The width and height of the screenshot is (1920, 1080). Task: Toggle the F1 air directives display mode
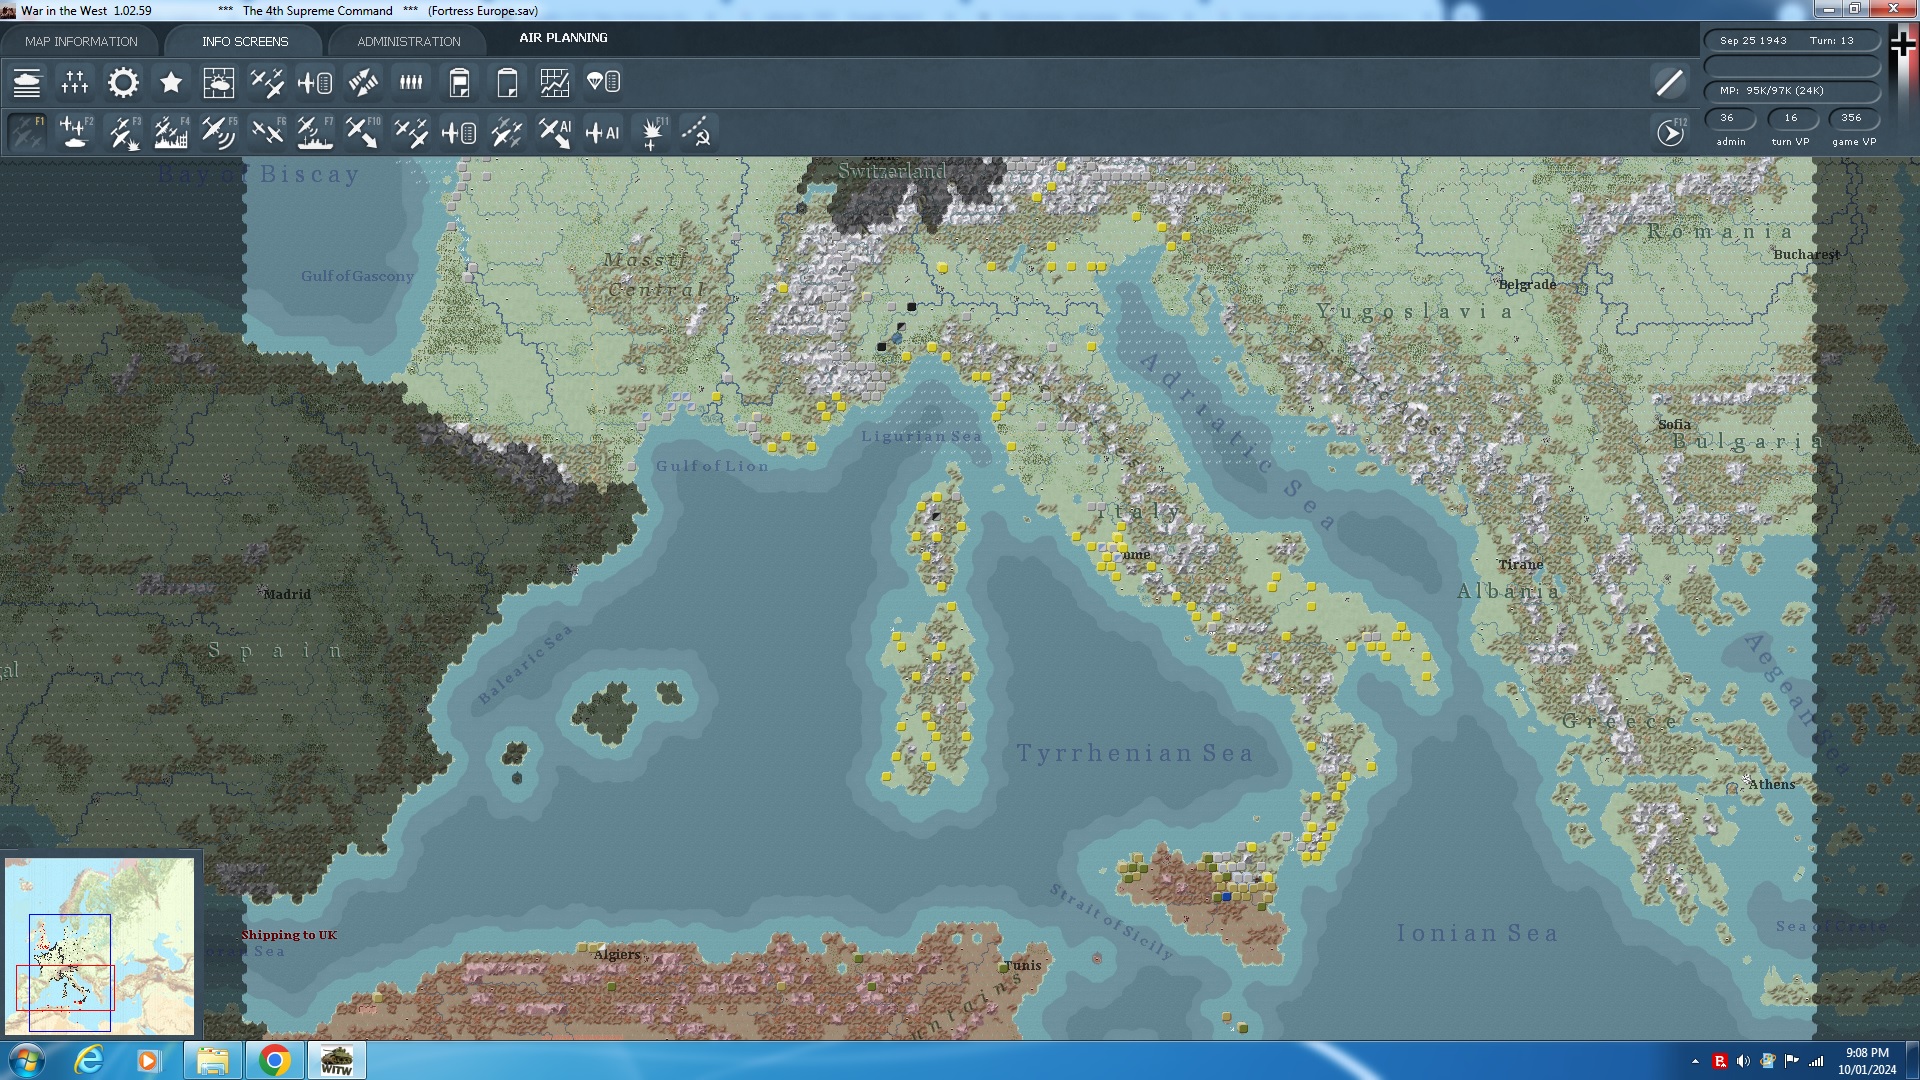click(25, 131)
